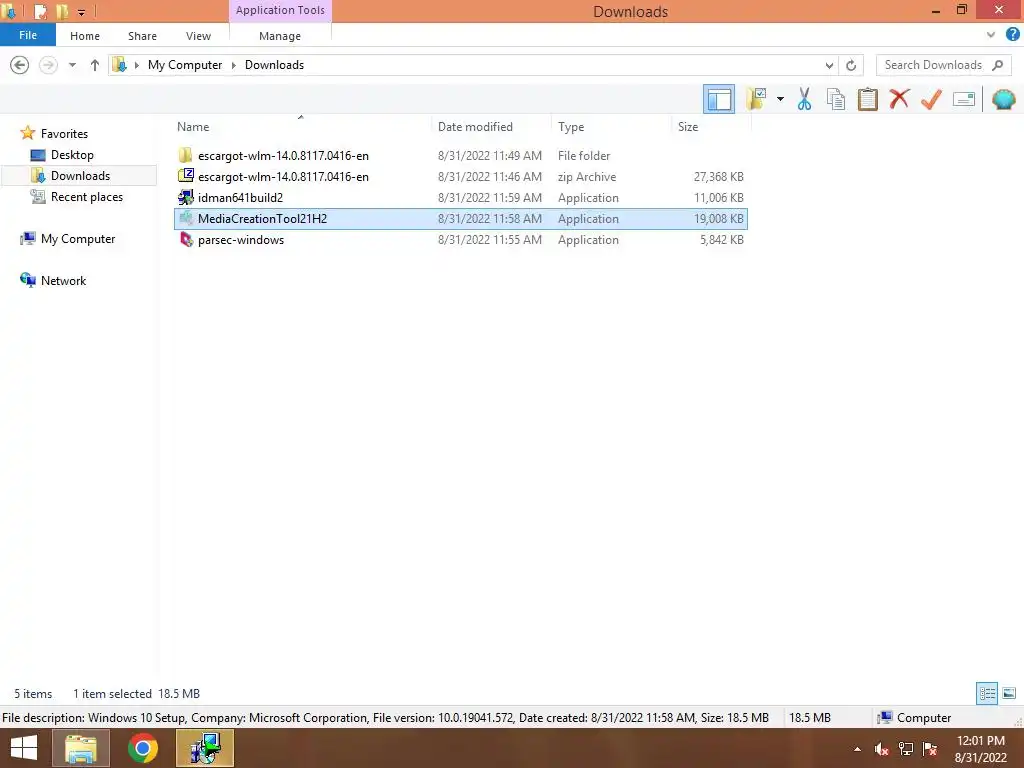
Task: Click the 27,368 KB size cell
Action: 718,176
